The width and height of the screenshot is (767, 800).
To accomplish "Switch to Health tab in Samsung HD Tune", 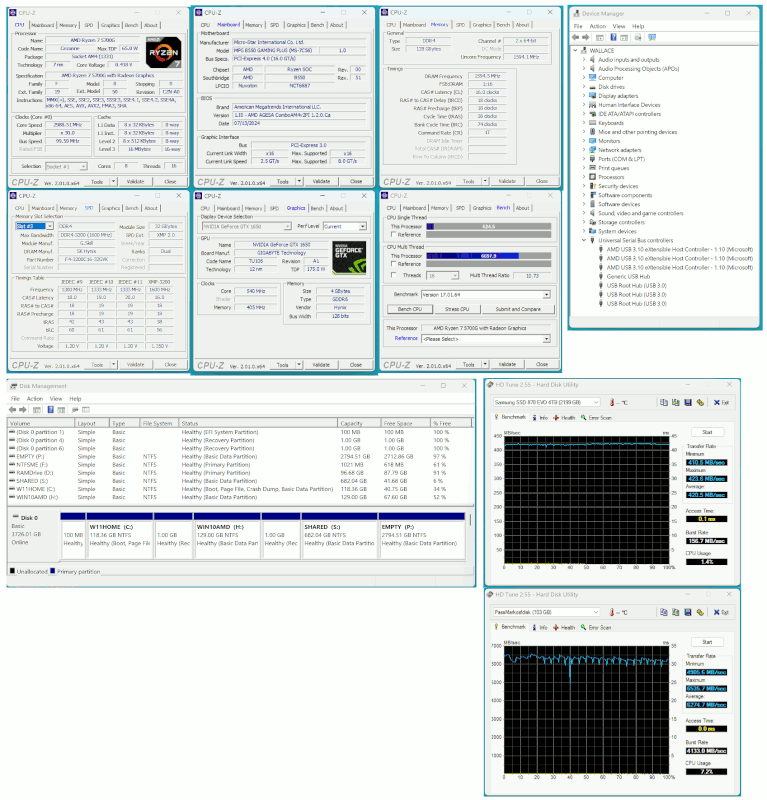I will [564, 418].
